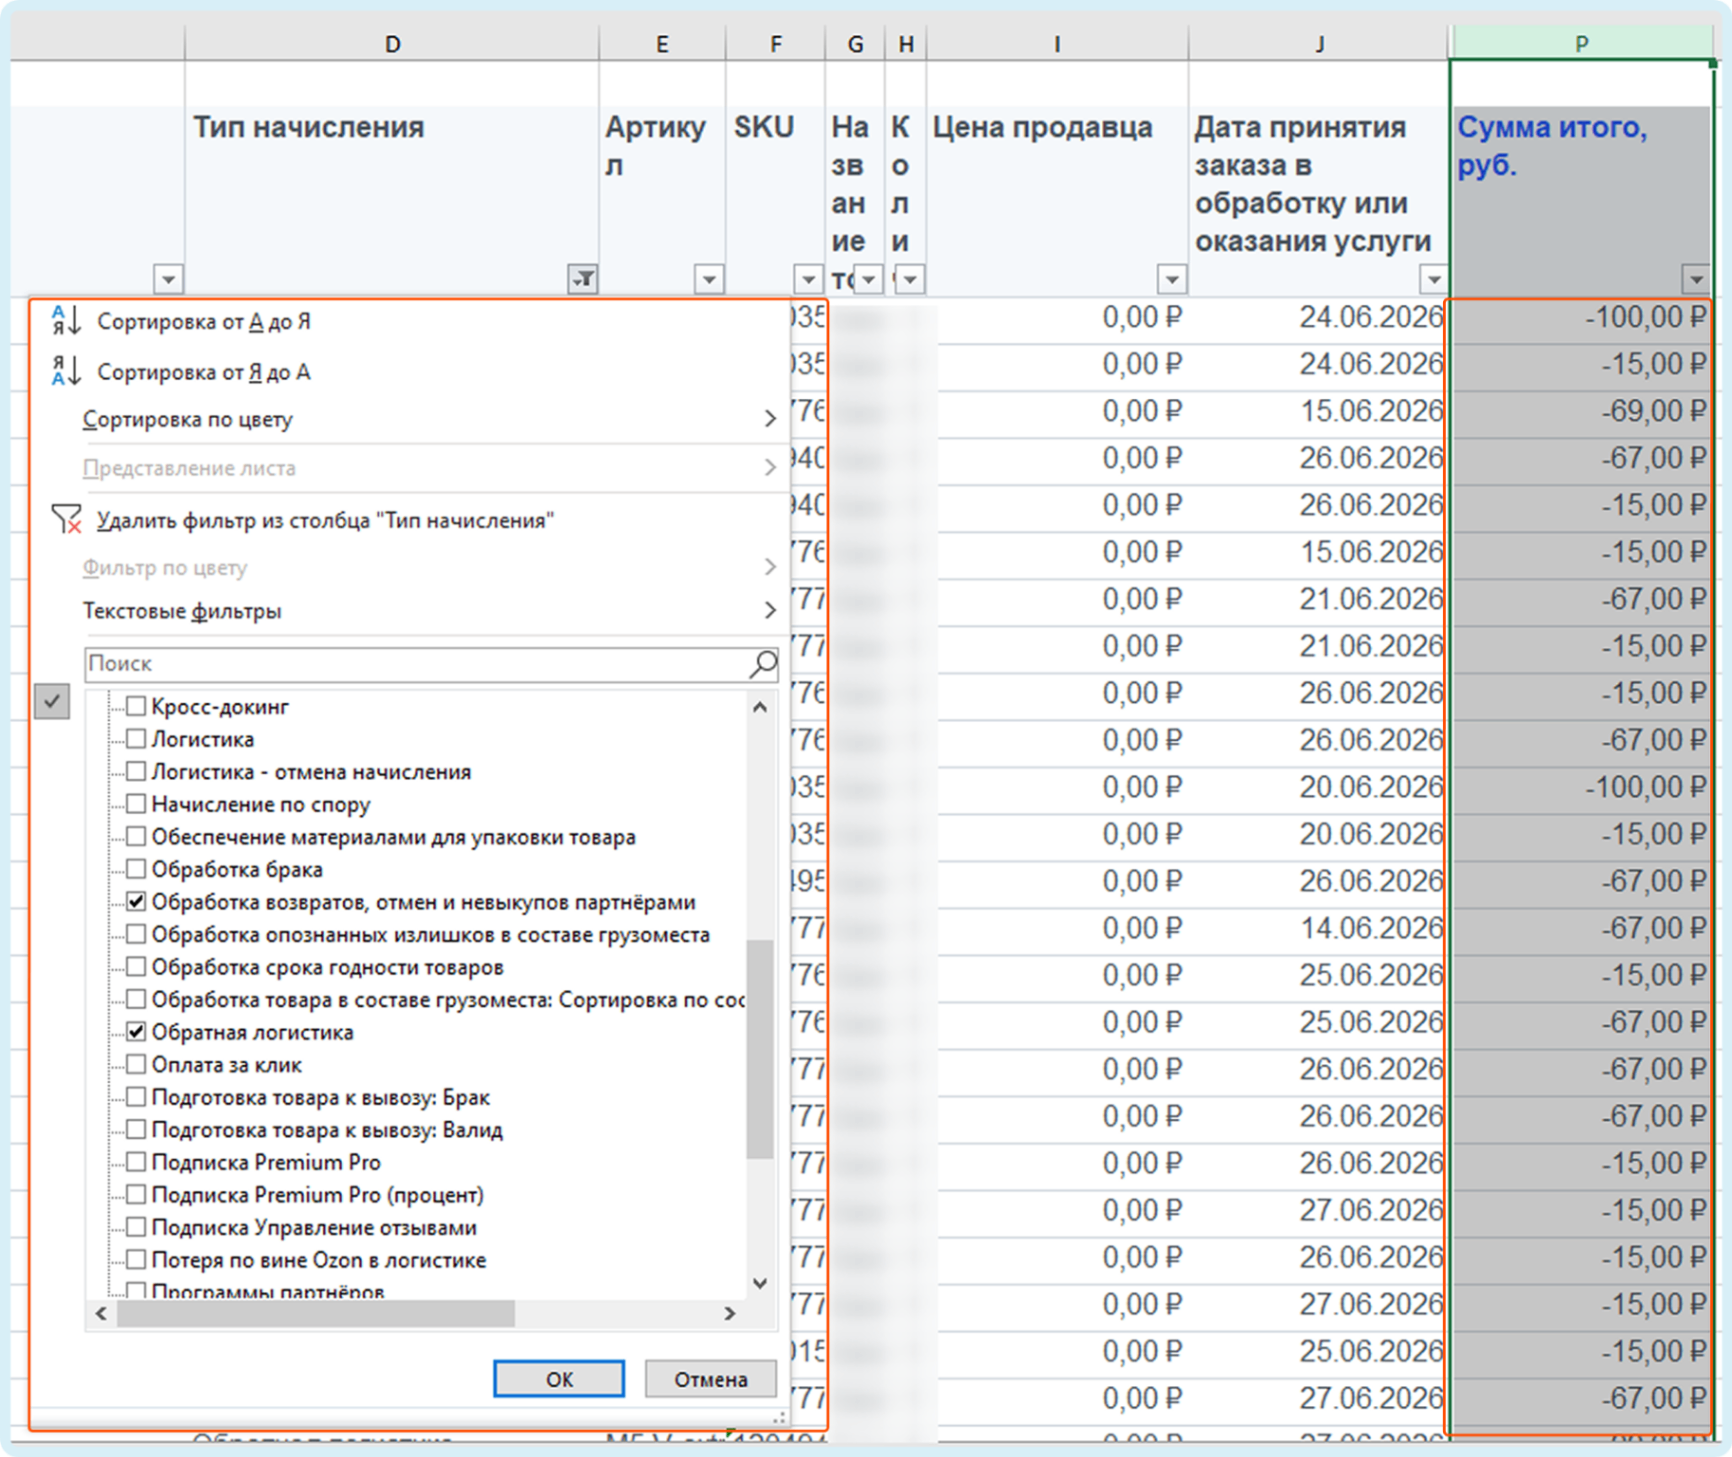This screenshot has height=1457, width=1732.
Task: Open active filter button on Тип начисления
Action: tap(583, 278)
